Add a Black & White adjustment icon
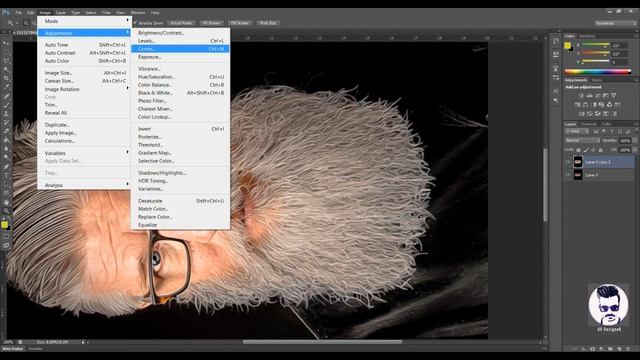This screenshot has width=640, height=360. pos(593,104)
